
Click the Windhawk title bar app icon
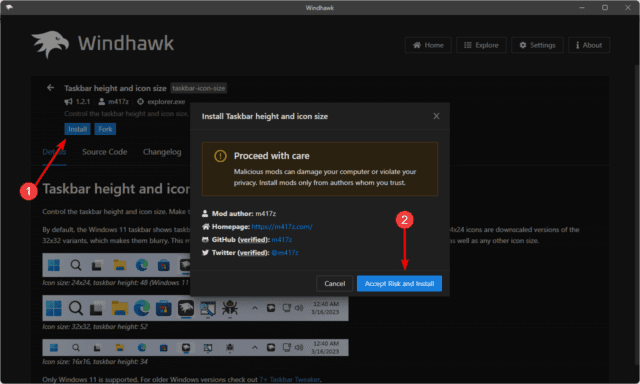click(x=9, y=7)
